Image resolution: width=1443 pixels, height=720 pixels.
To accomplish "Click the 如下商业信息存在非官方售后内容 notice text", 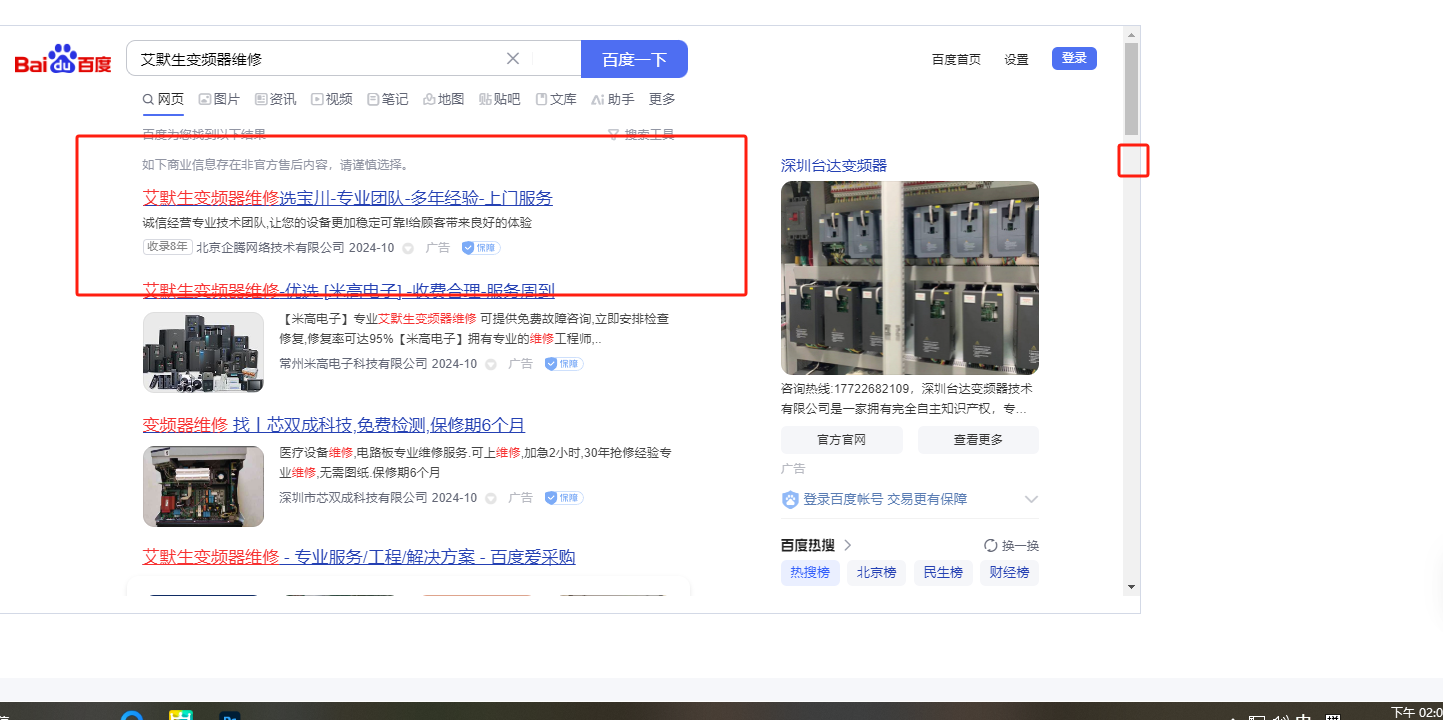I will [276, 165].
